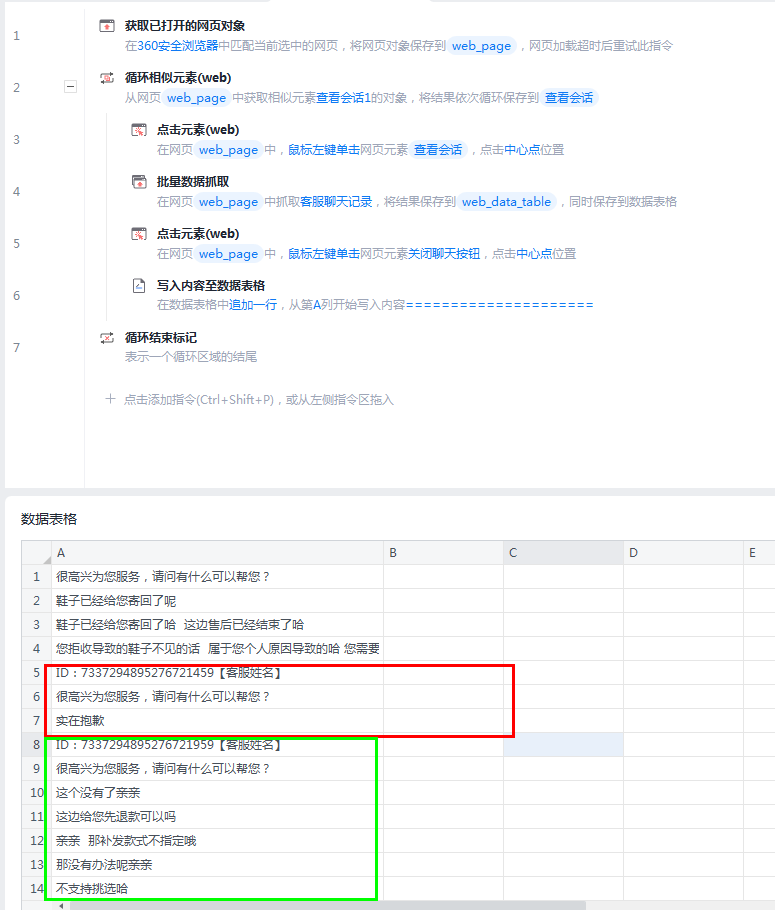Open the 360安全浏览器 browser option link
Screen dimensions: 775x910
[178, 46]
